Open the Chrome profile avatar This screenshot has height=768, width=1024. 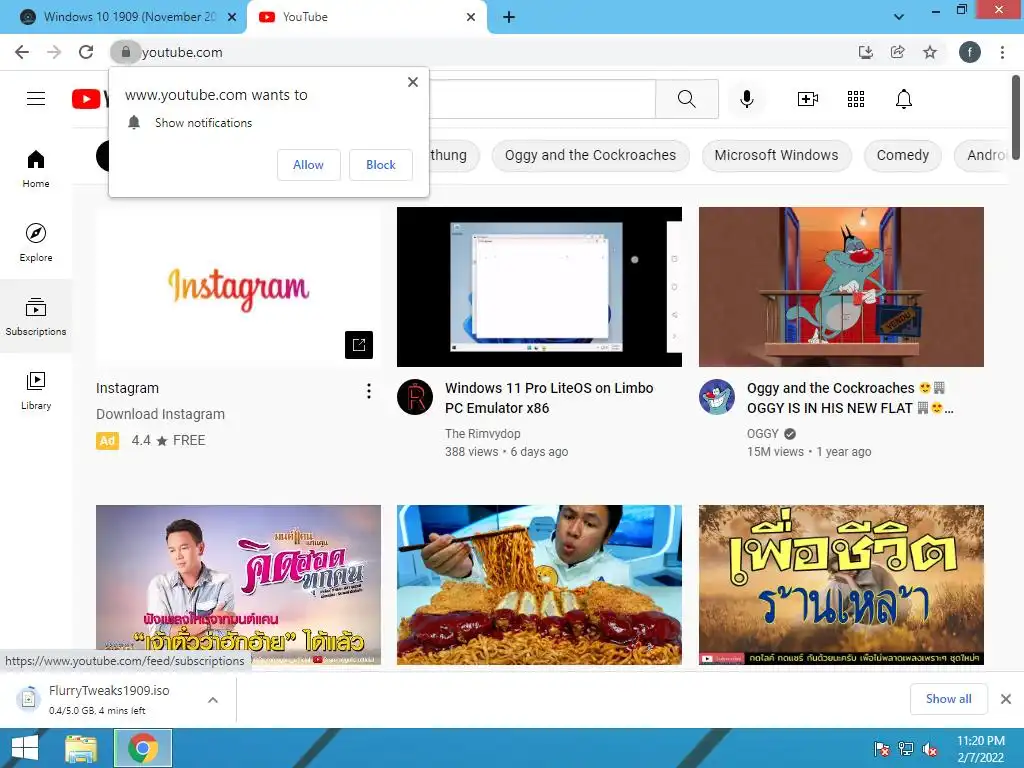pyautogui.click(x=970, y=52)
